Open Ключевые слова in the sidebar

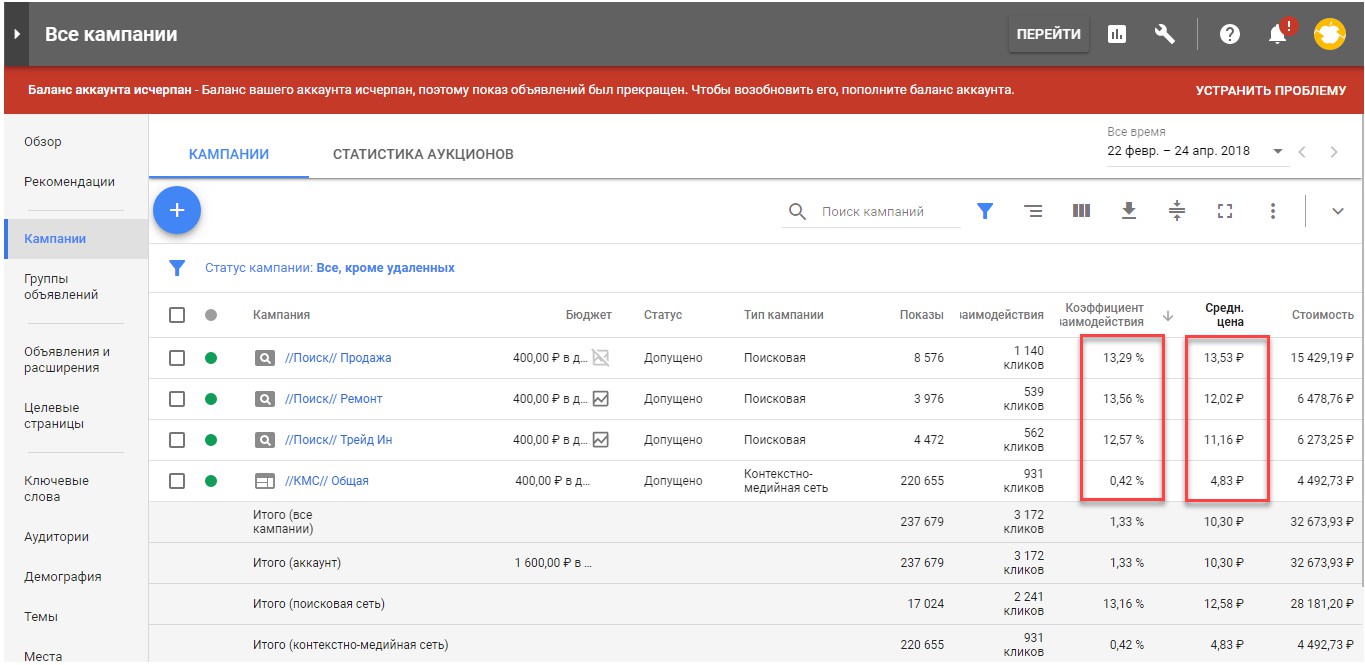(56, 488)
